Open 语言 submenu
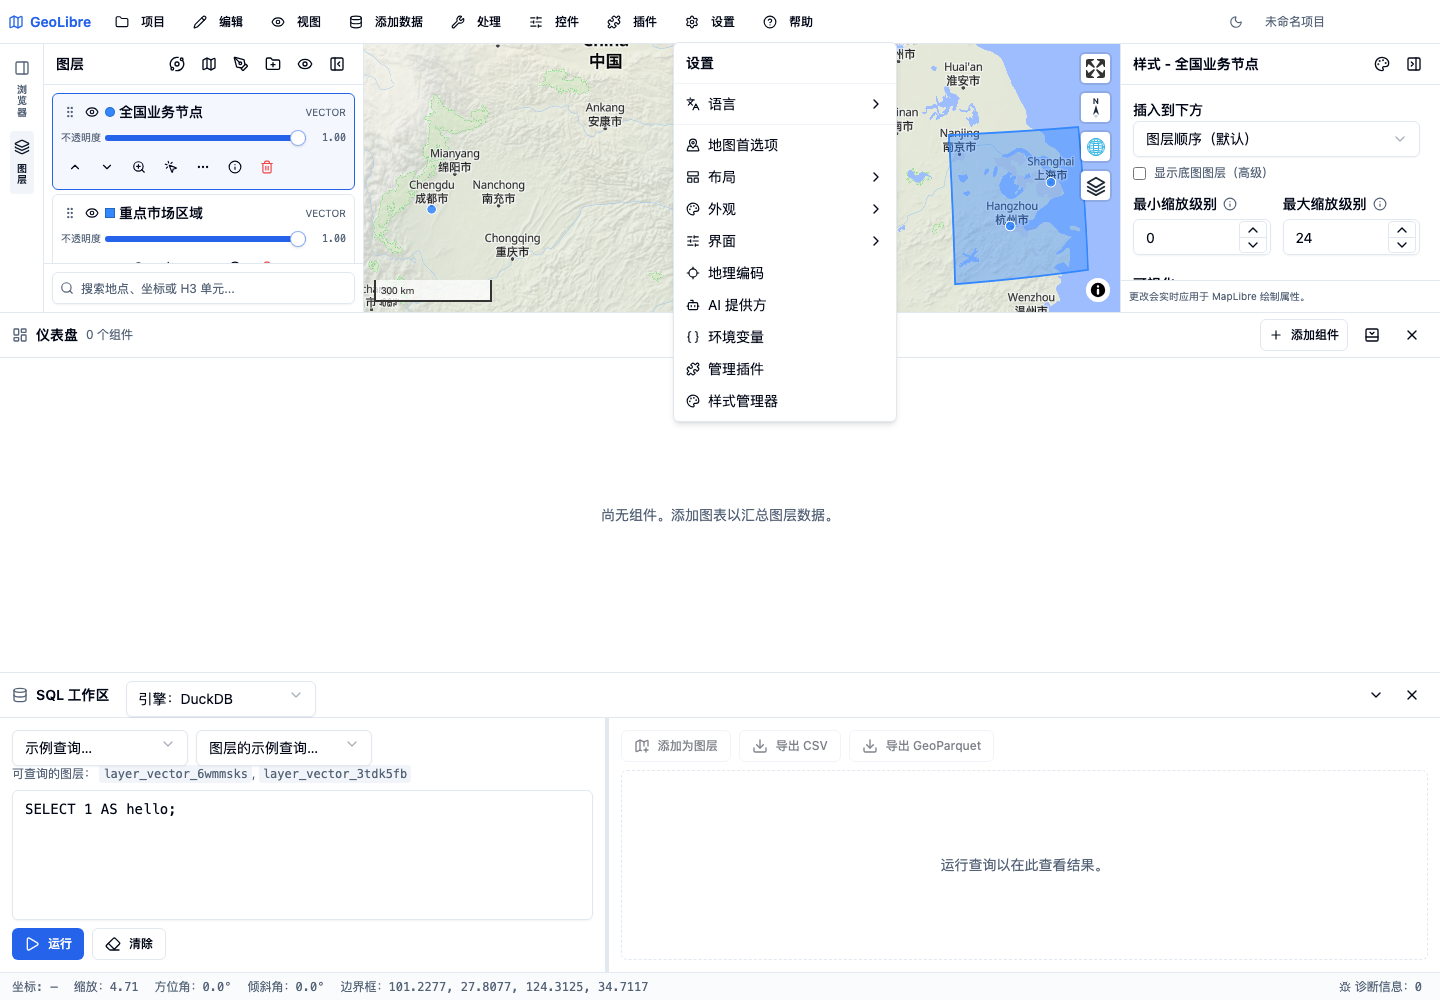Image resolution: width=1440 pixels, height=1000 pixels. [784, 104]
